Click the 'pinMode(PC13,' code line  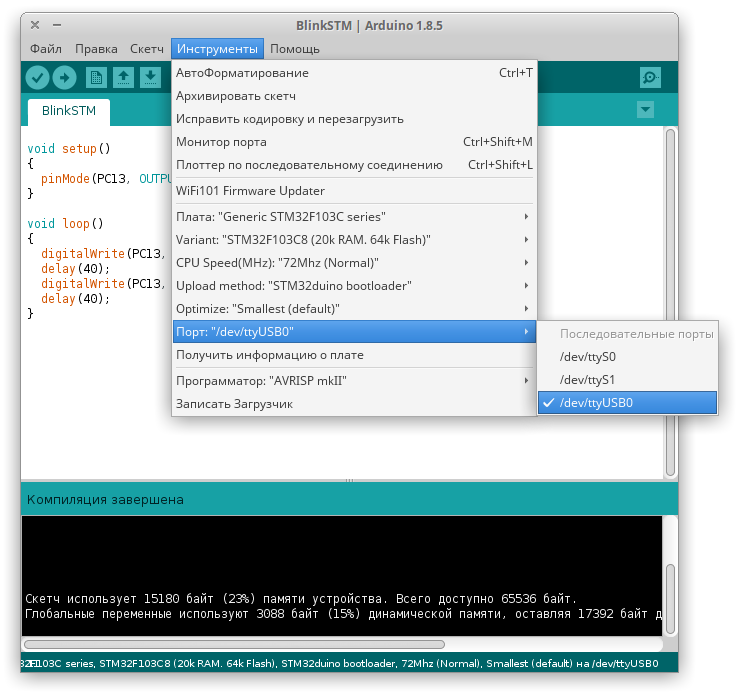[x=85, y=179]
